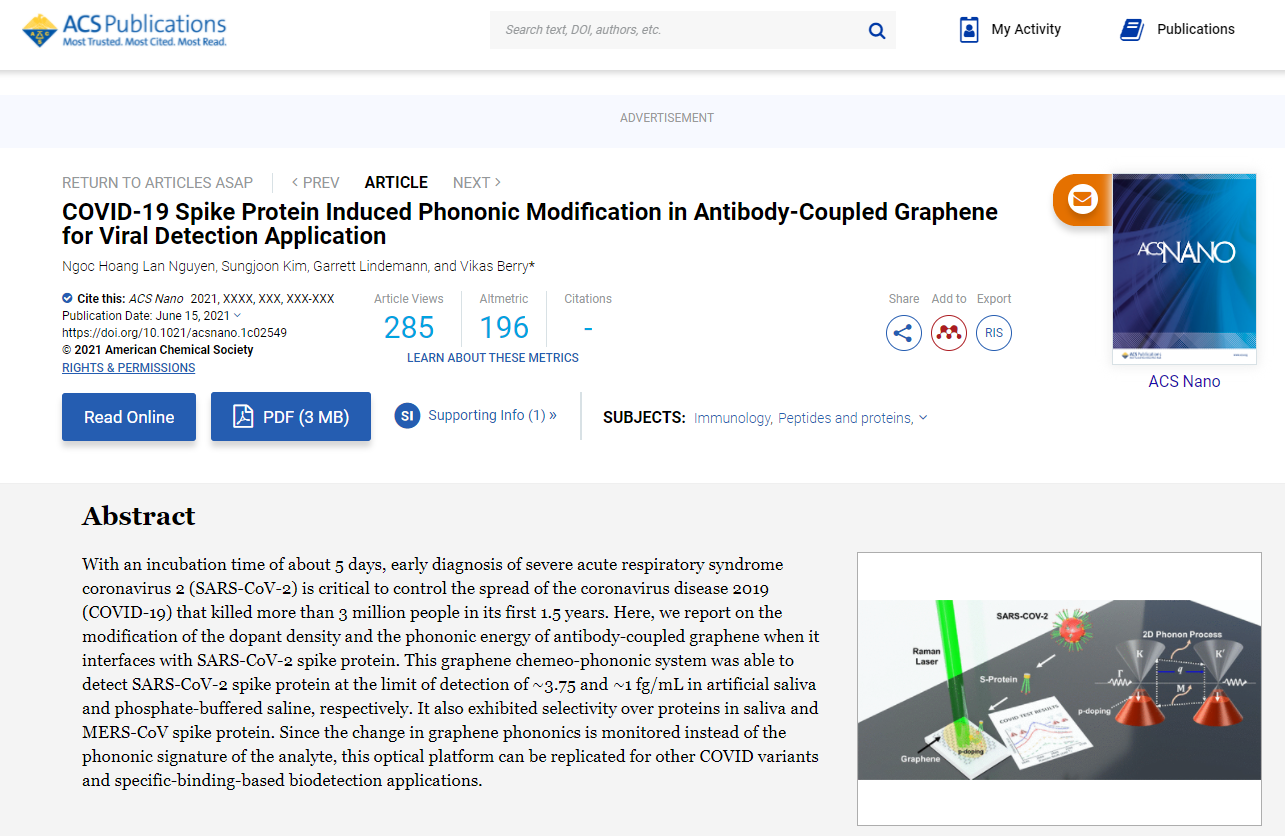Click the Share icon button
This screenshot has width=1285, height=836.
coord(904,333)
